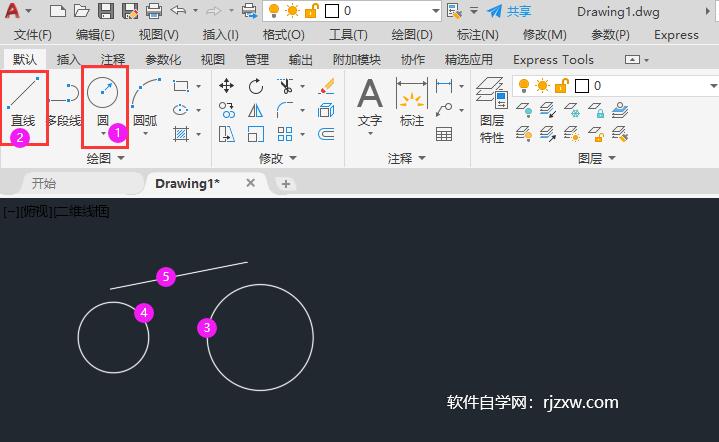This screenshot has height=442, width=719.
Task: Activate the Stretch tool
Action: (227, 134)
